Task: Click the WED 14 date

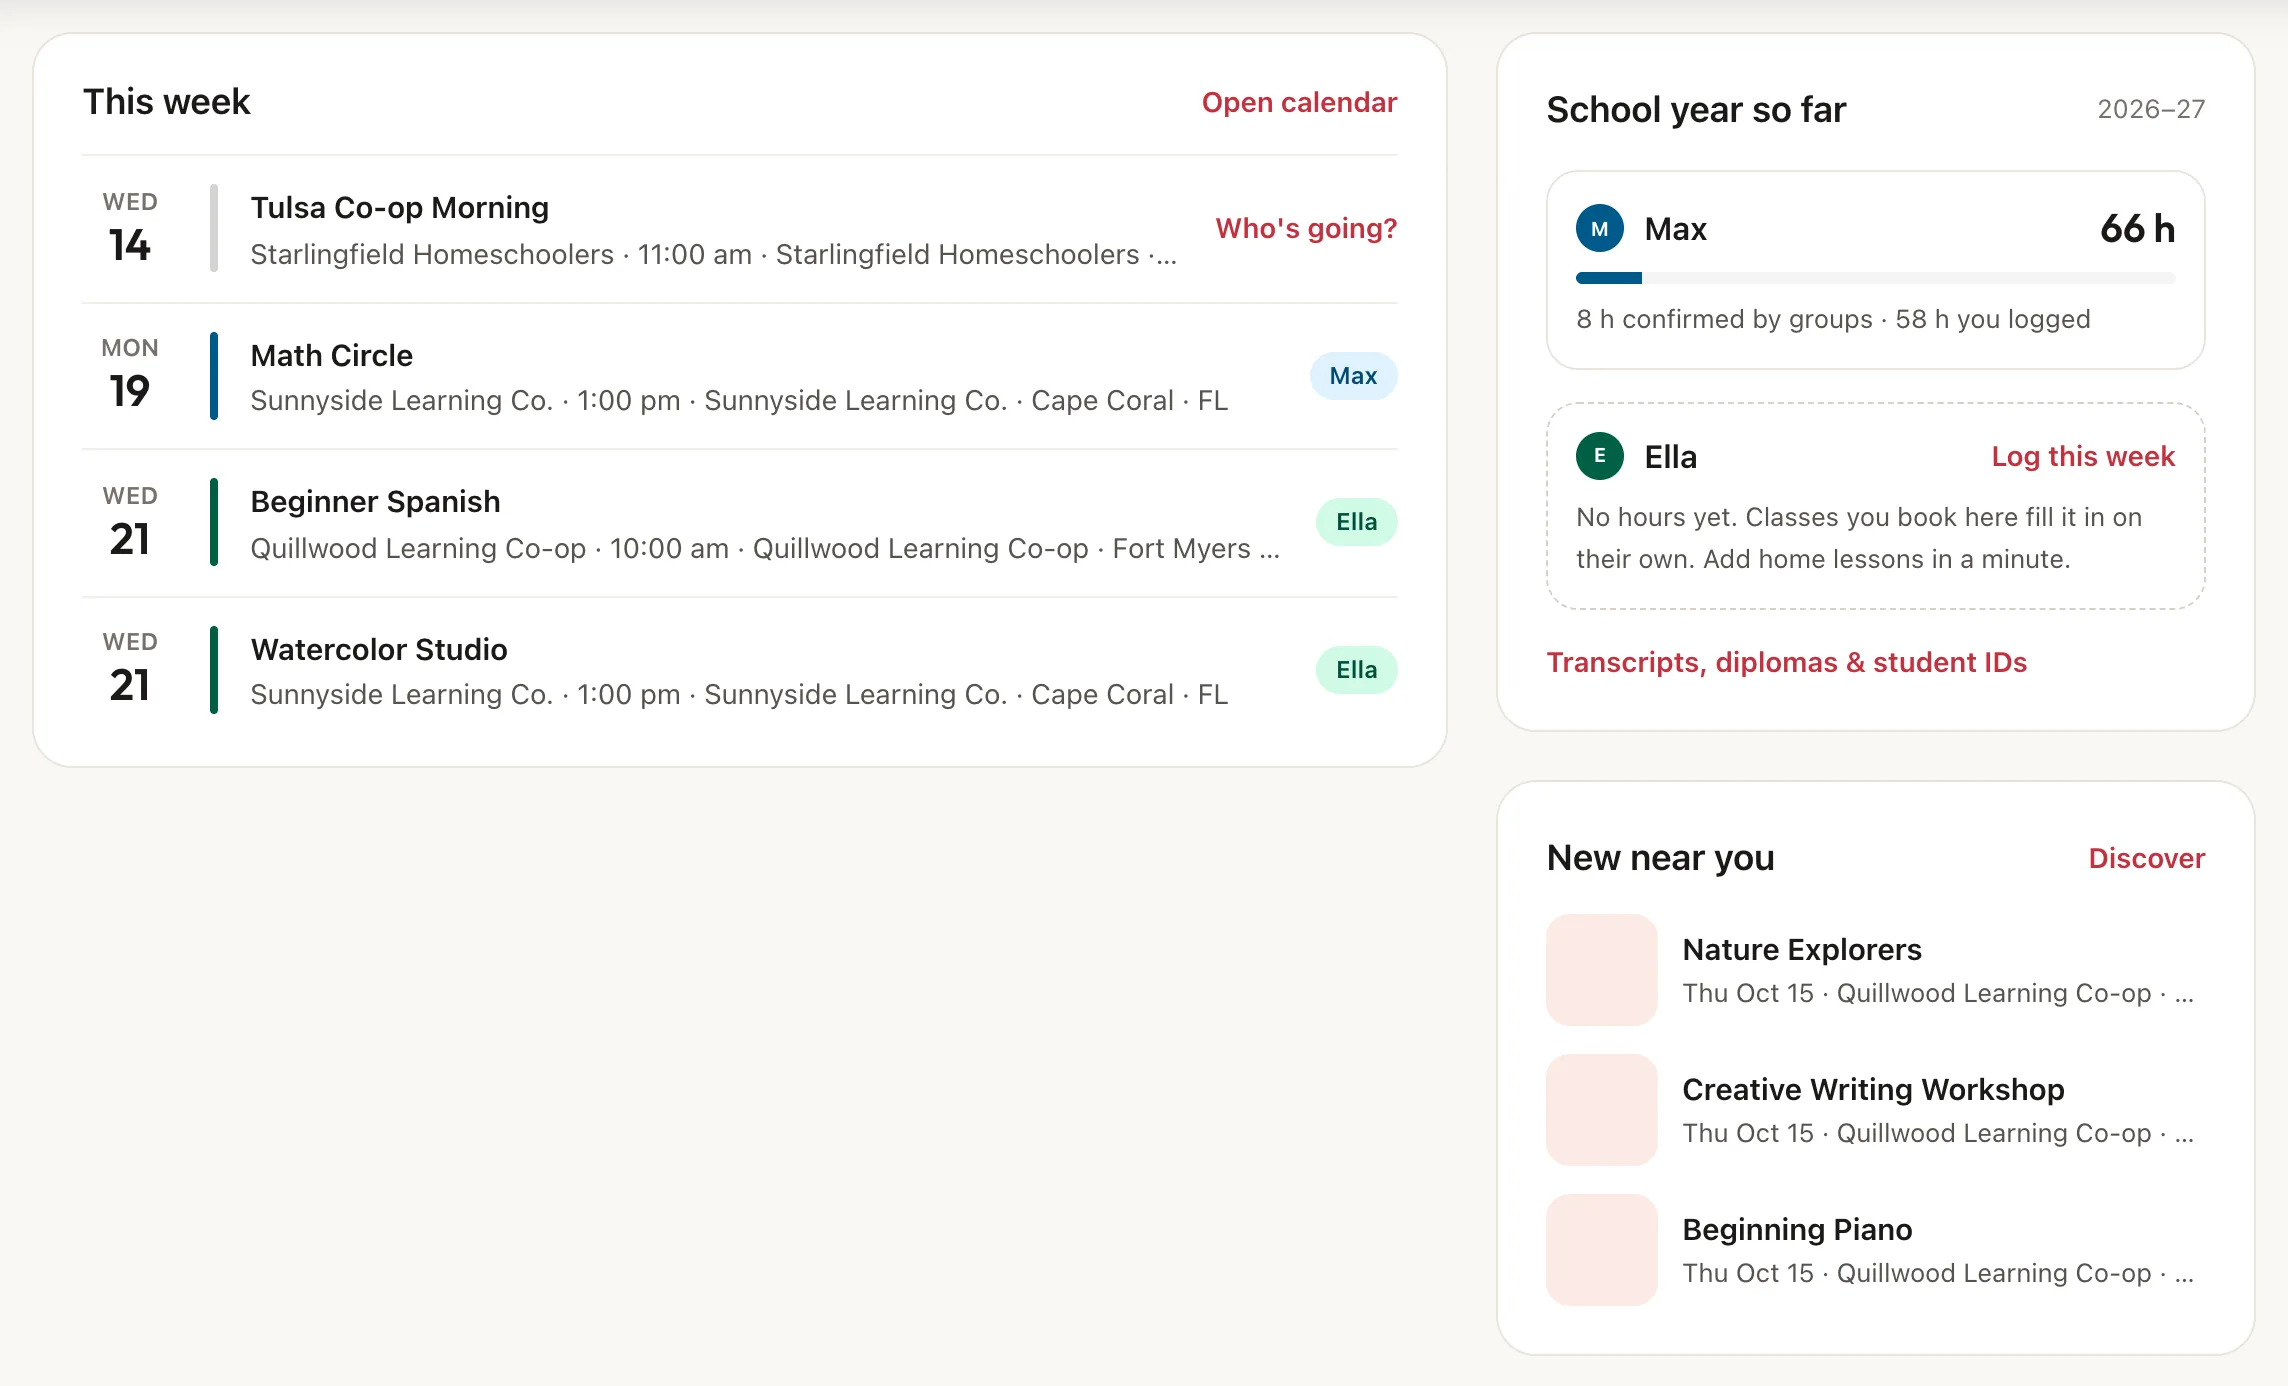Action: pyautogui.click(x=130, y=229)
